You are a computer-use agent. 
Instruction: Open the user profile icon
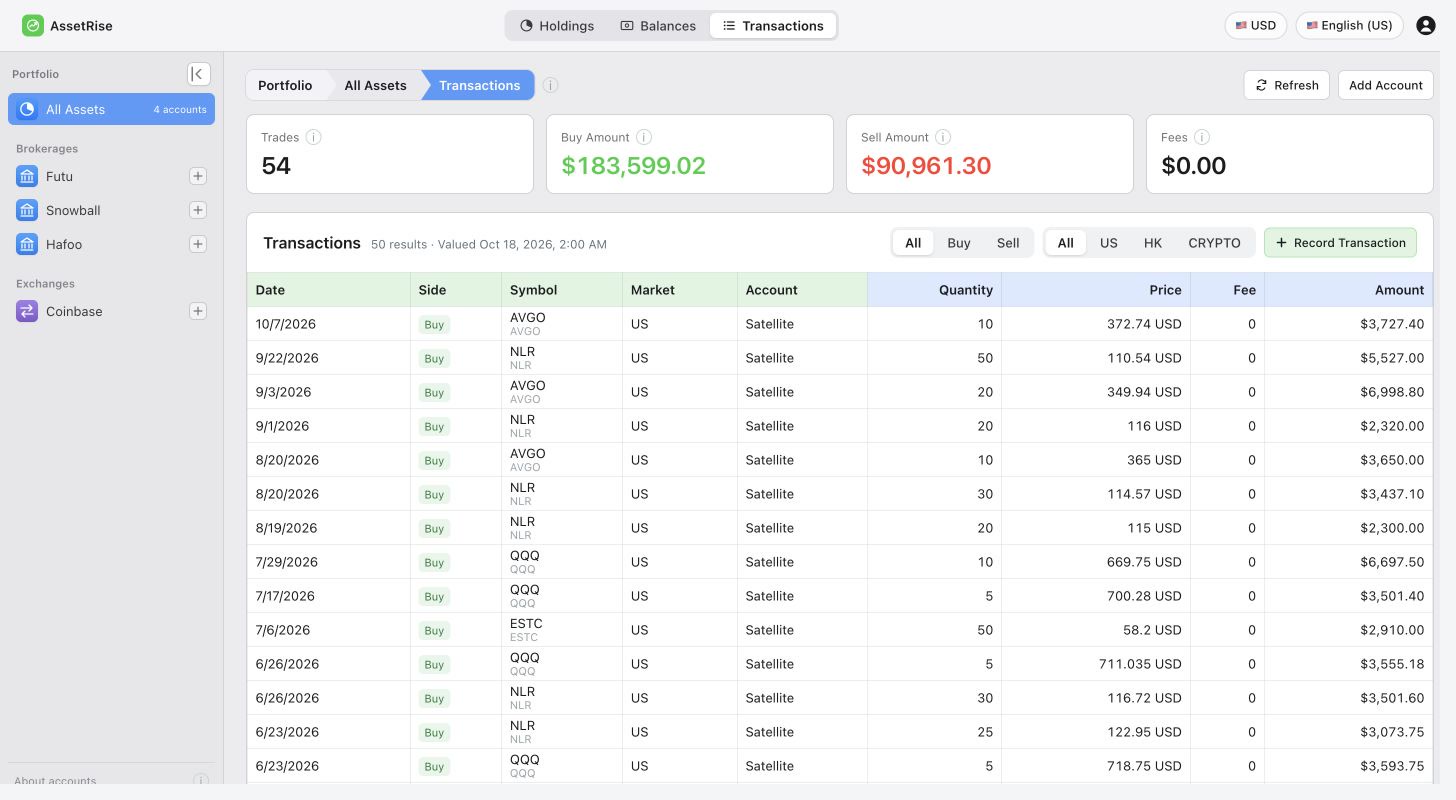(x=1426, y=26)
